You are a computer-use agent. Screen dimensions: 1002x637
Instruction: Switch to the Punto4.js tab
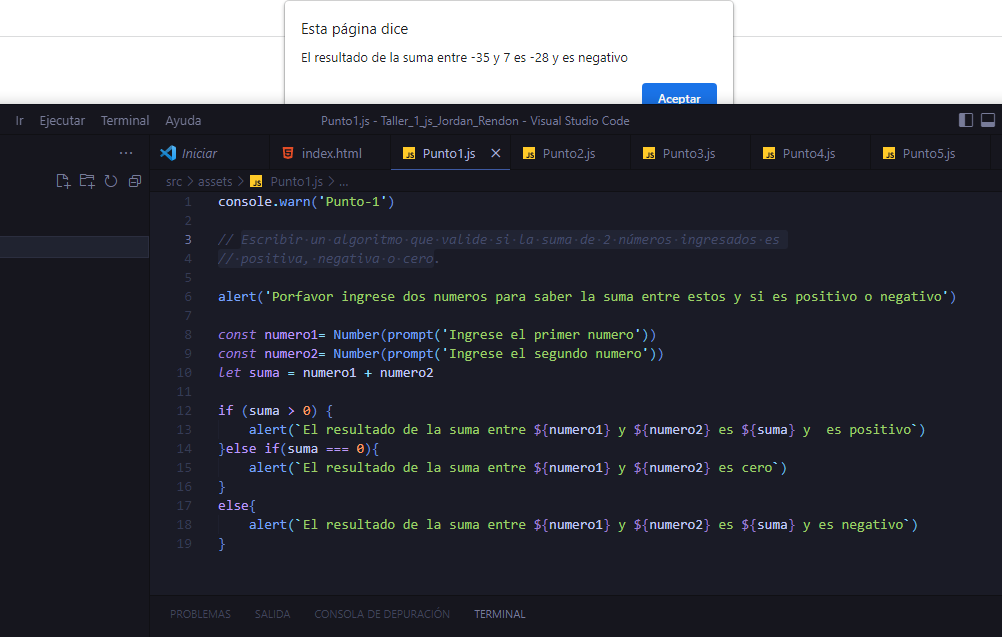click(810, 153)
